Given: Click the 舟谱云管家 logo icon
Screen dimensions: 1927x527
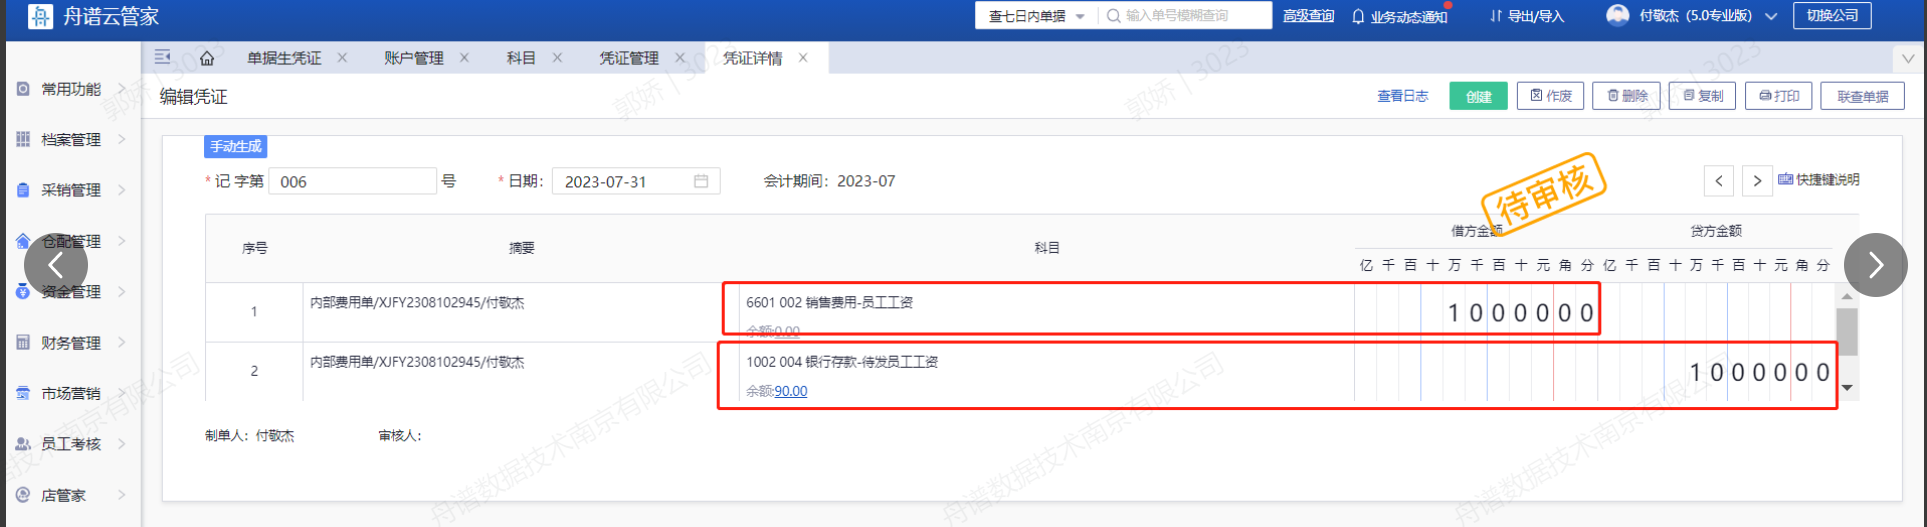Looking at the screenshot, I should click(40, 16).
